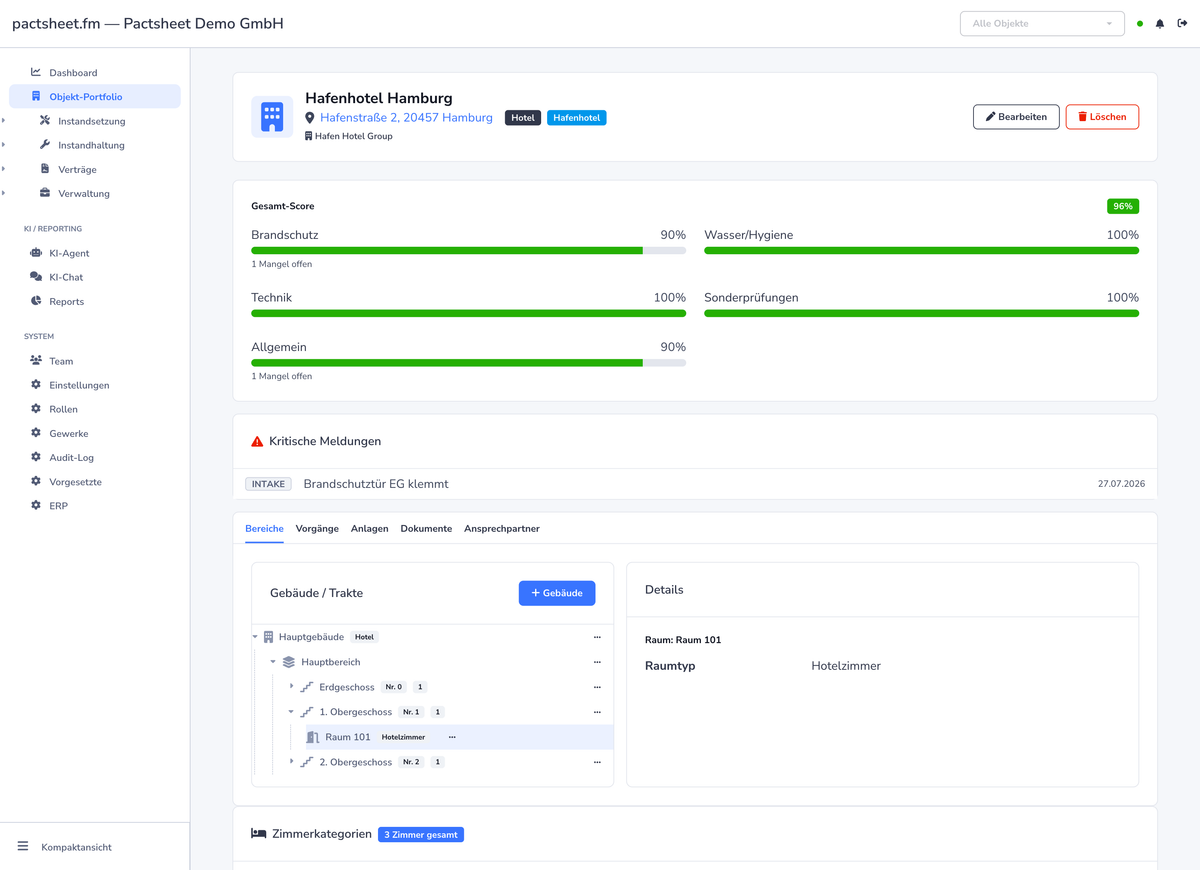Switch to the Bereiche tab
1200x870 pixels.
point(264,528)
